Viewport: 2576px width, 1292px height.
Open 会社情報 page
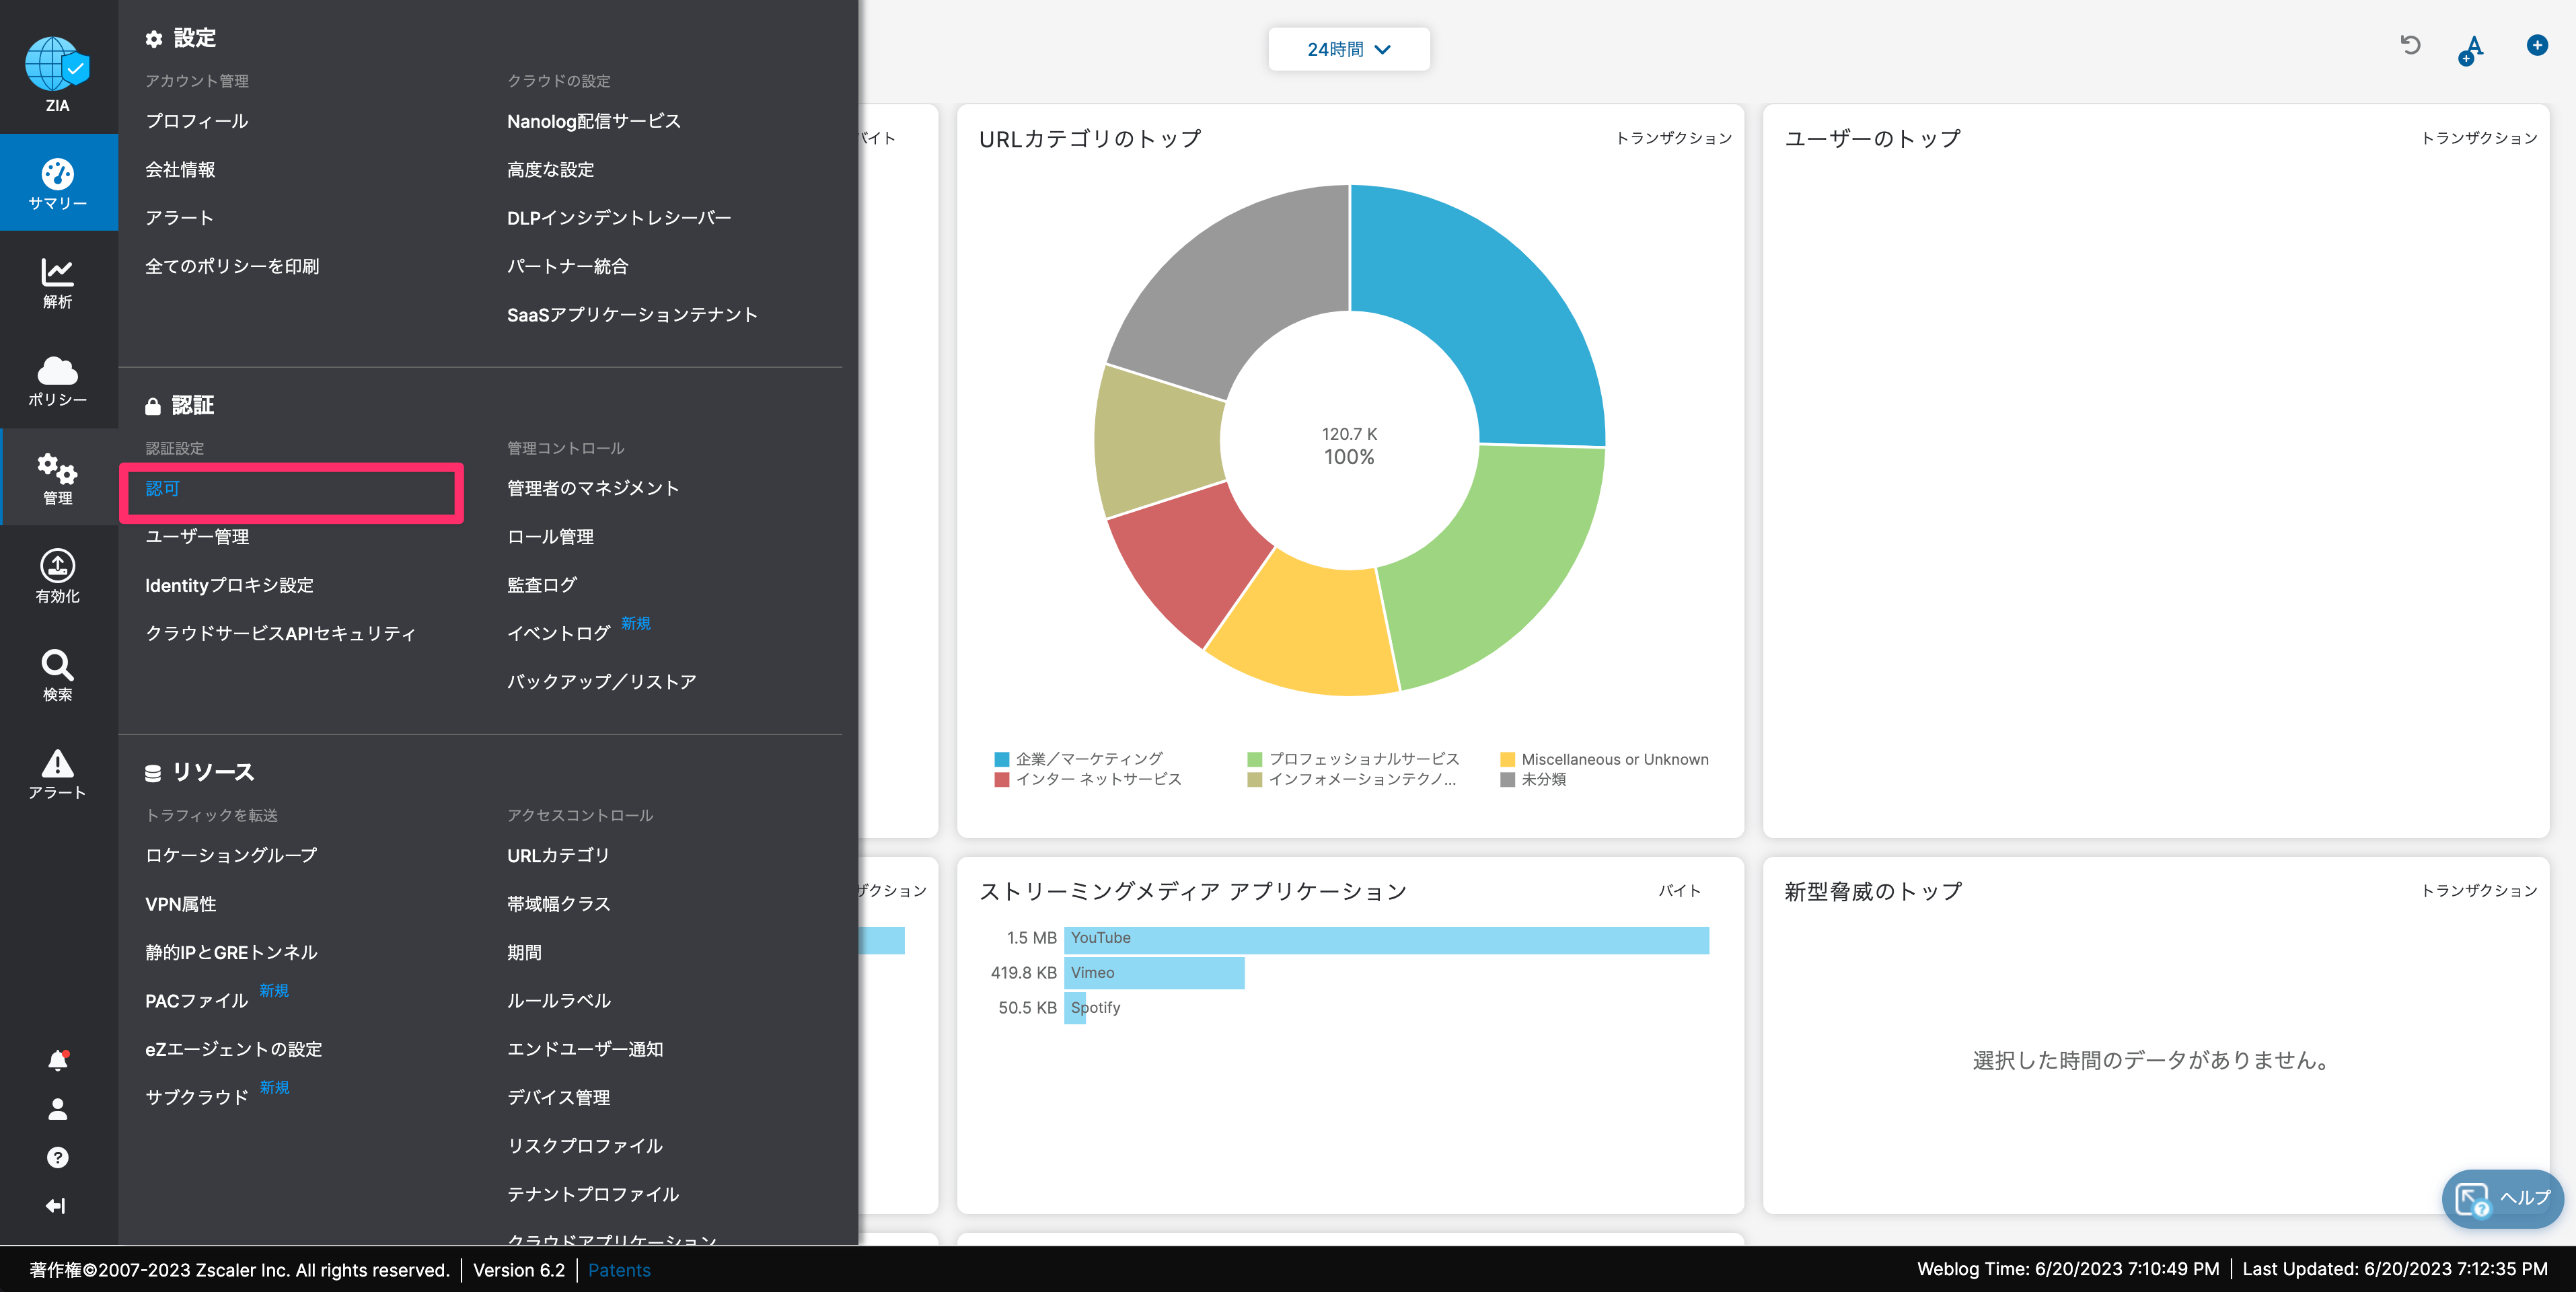point(180,169)
